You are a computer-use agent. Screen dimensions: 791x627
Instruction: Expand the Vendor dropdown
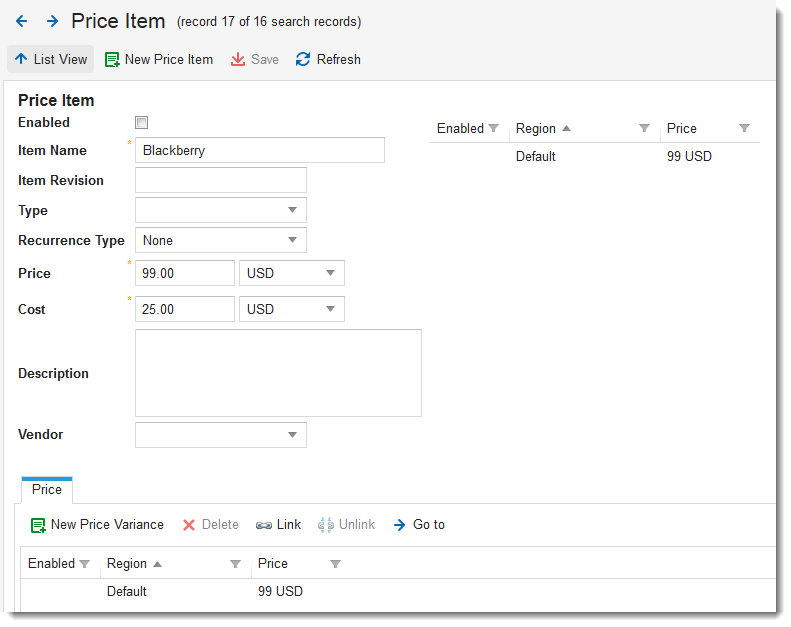click(x=292, y=435)
